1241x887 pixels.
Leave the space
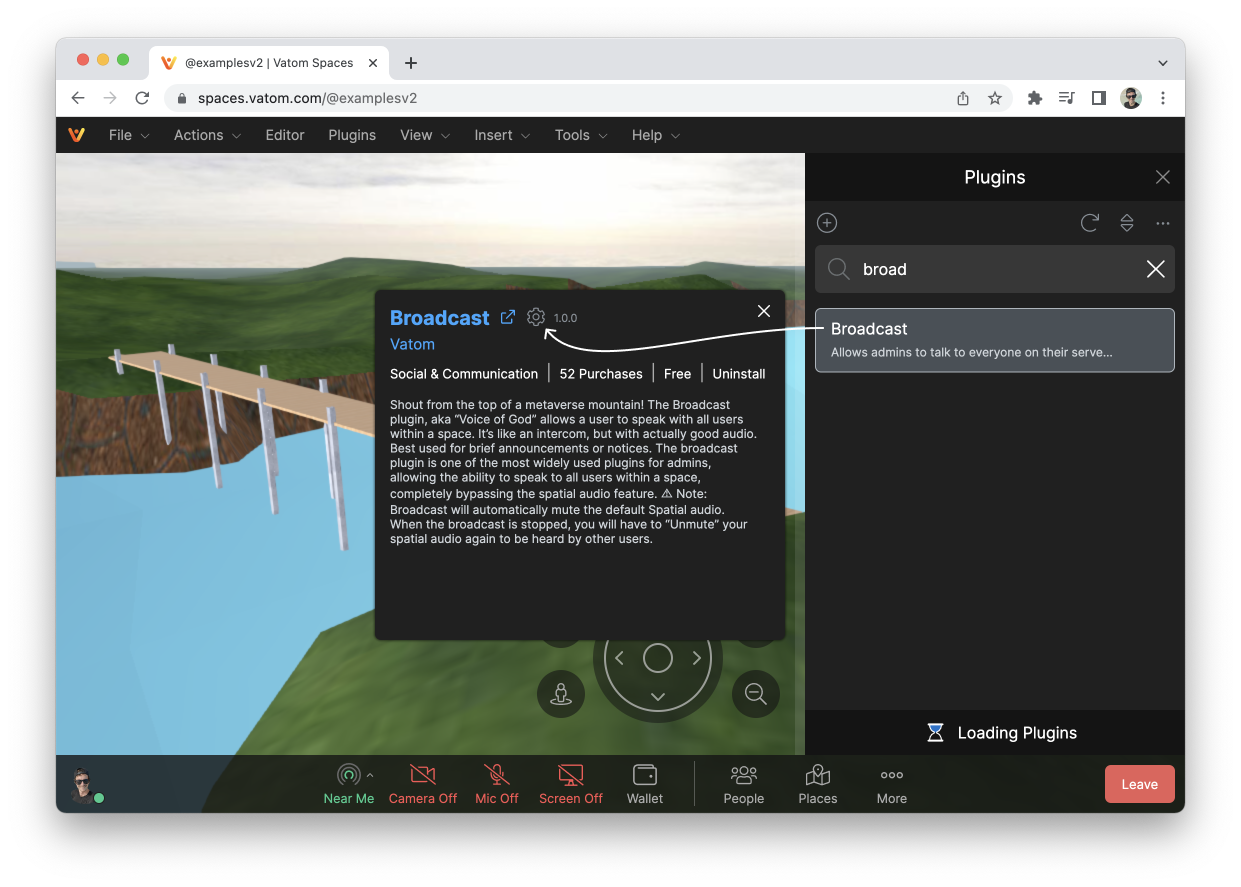[1140, 784]
